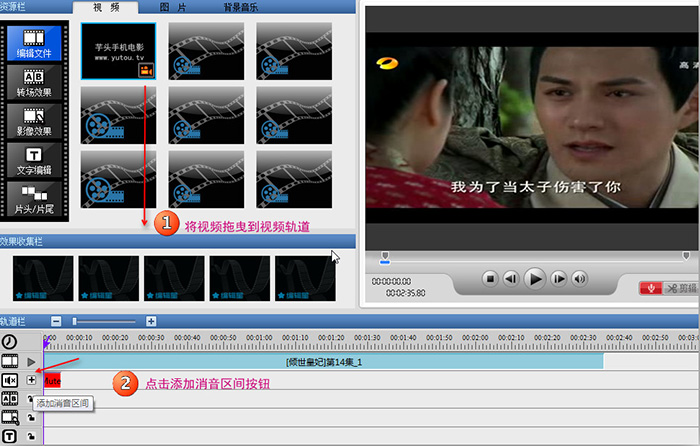Image resolution: width=700 pixels, height=446 pixels.
Task: Click the 00:01:00 mark on timeline ruler
Action: click(x=259, y=338)
